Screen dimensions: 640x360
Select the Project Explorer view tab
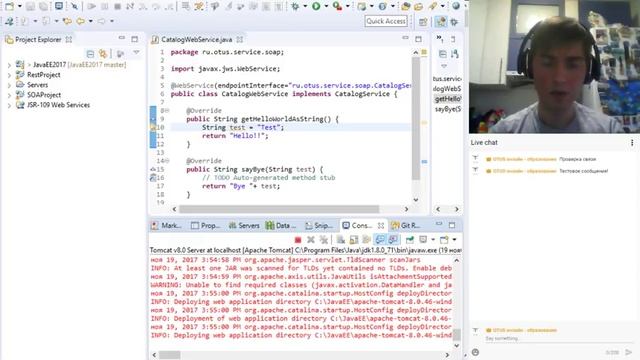click(38, 40)
